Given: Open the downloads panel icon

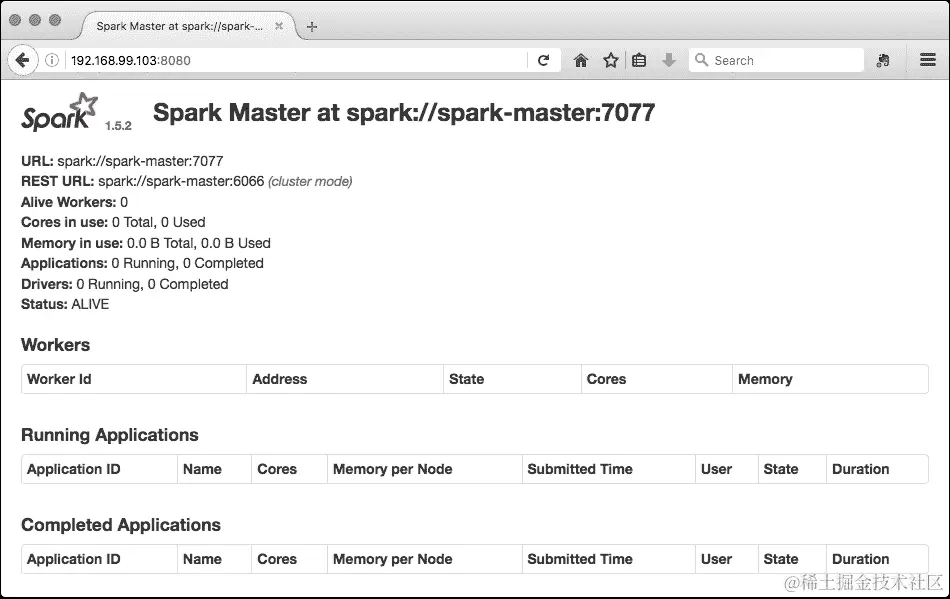Looking at the screenshot, I should click(668, 60).
